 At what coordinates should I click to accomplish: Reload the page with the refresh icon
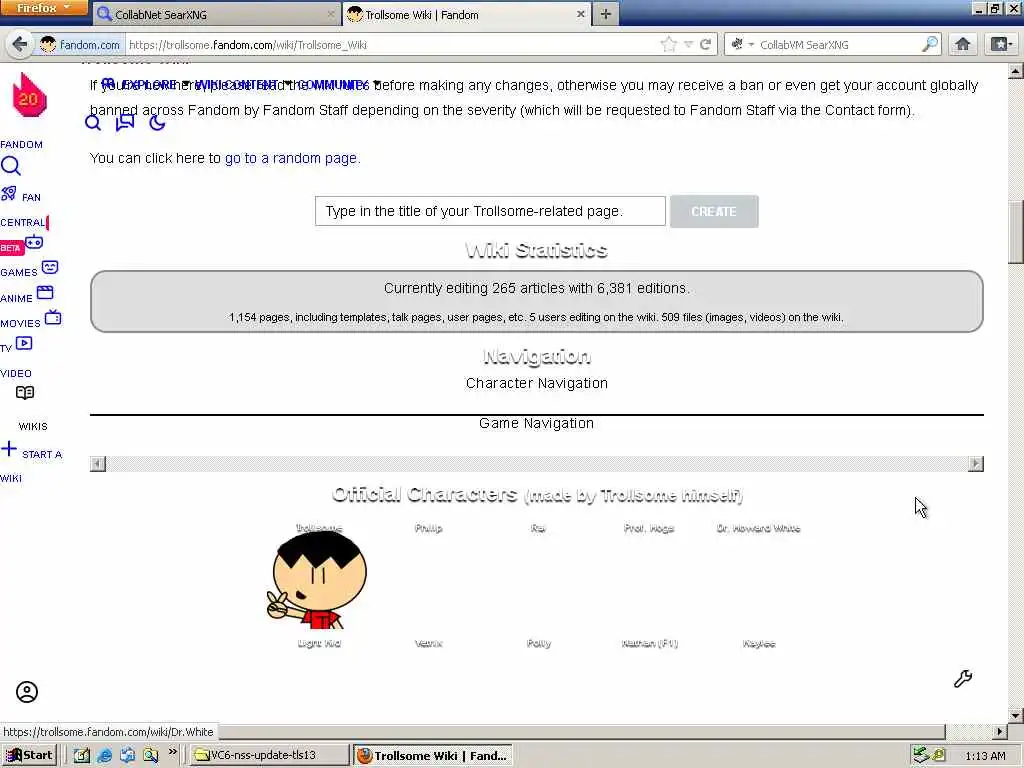coord(705,44)
